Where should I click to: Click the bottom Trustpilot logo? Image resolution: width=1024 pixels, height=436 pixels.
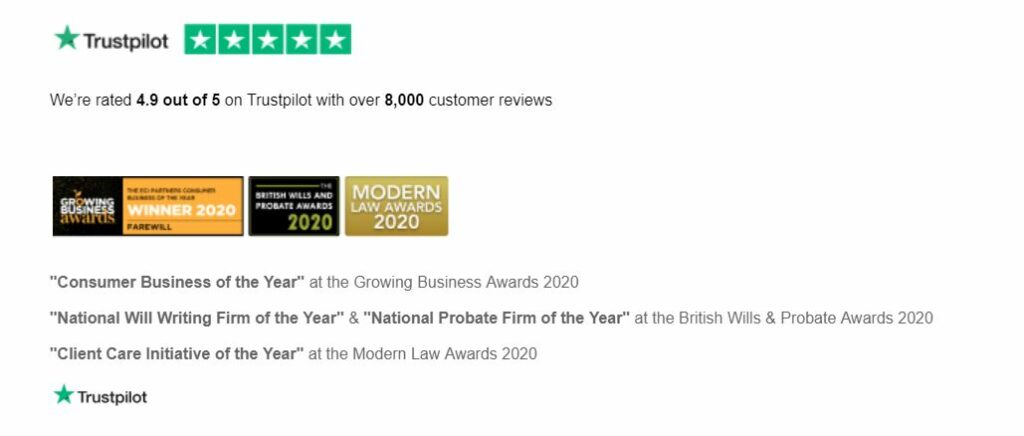pyautogui.click(x=100, y=397)
